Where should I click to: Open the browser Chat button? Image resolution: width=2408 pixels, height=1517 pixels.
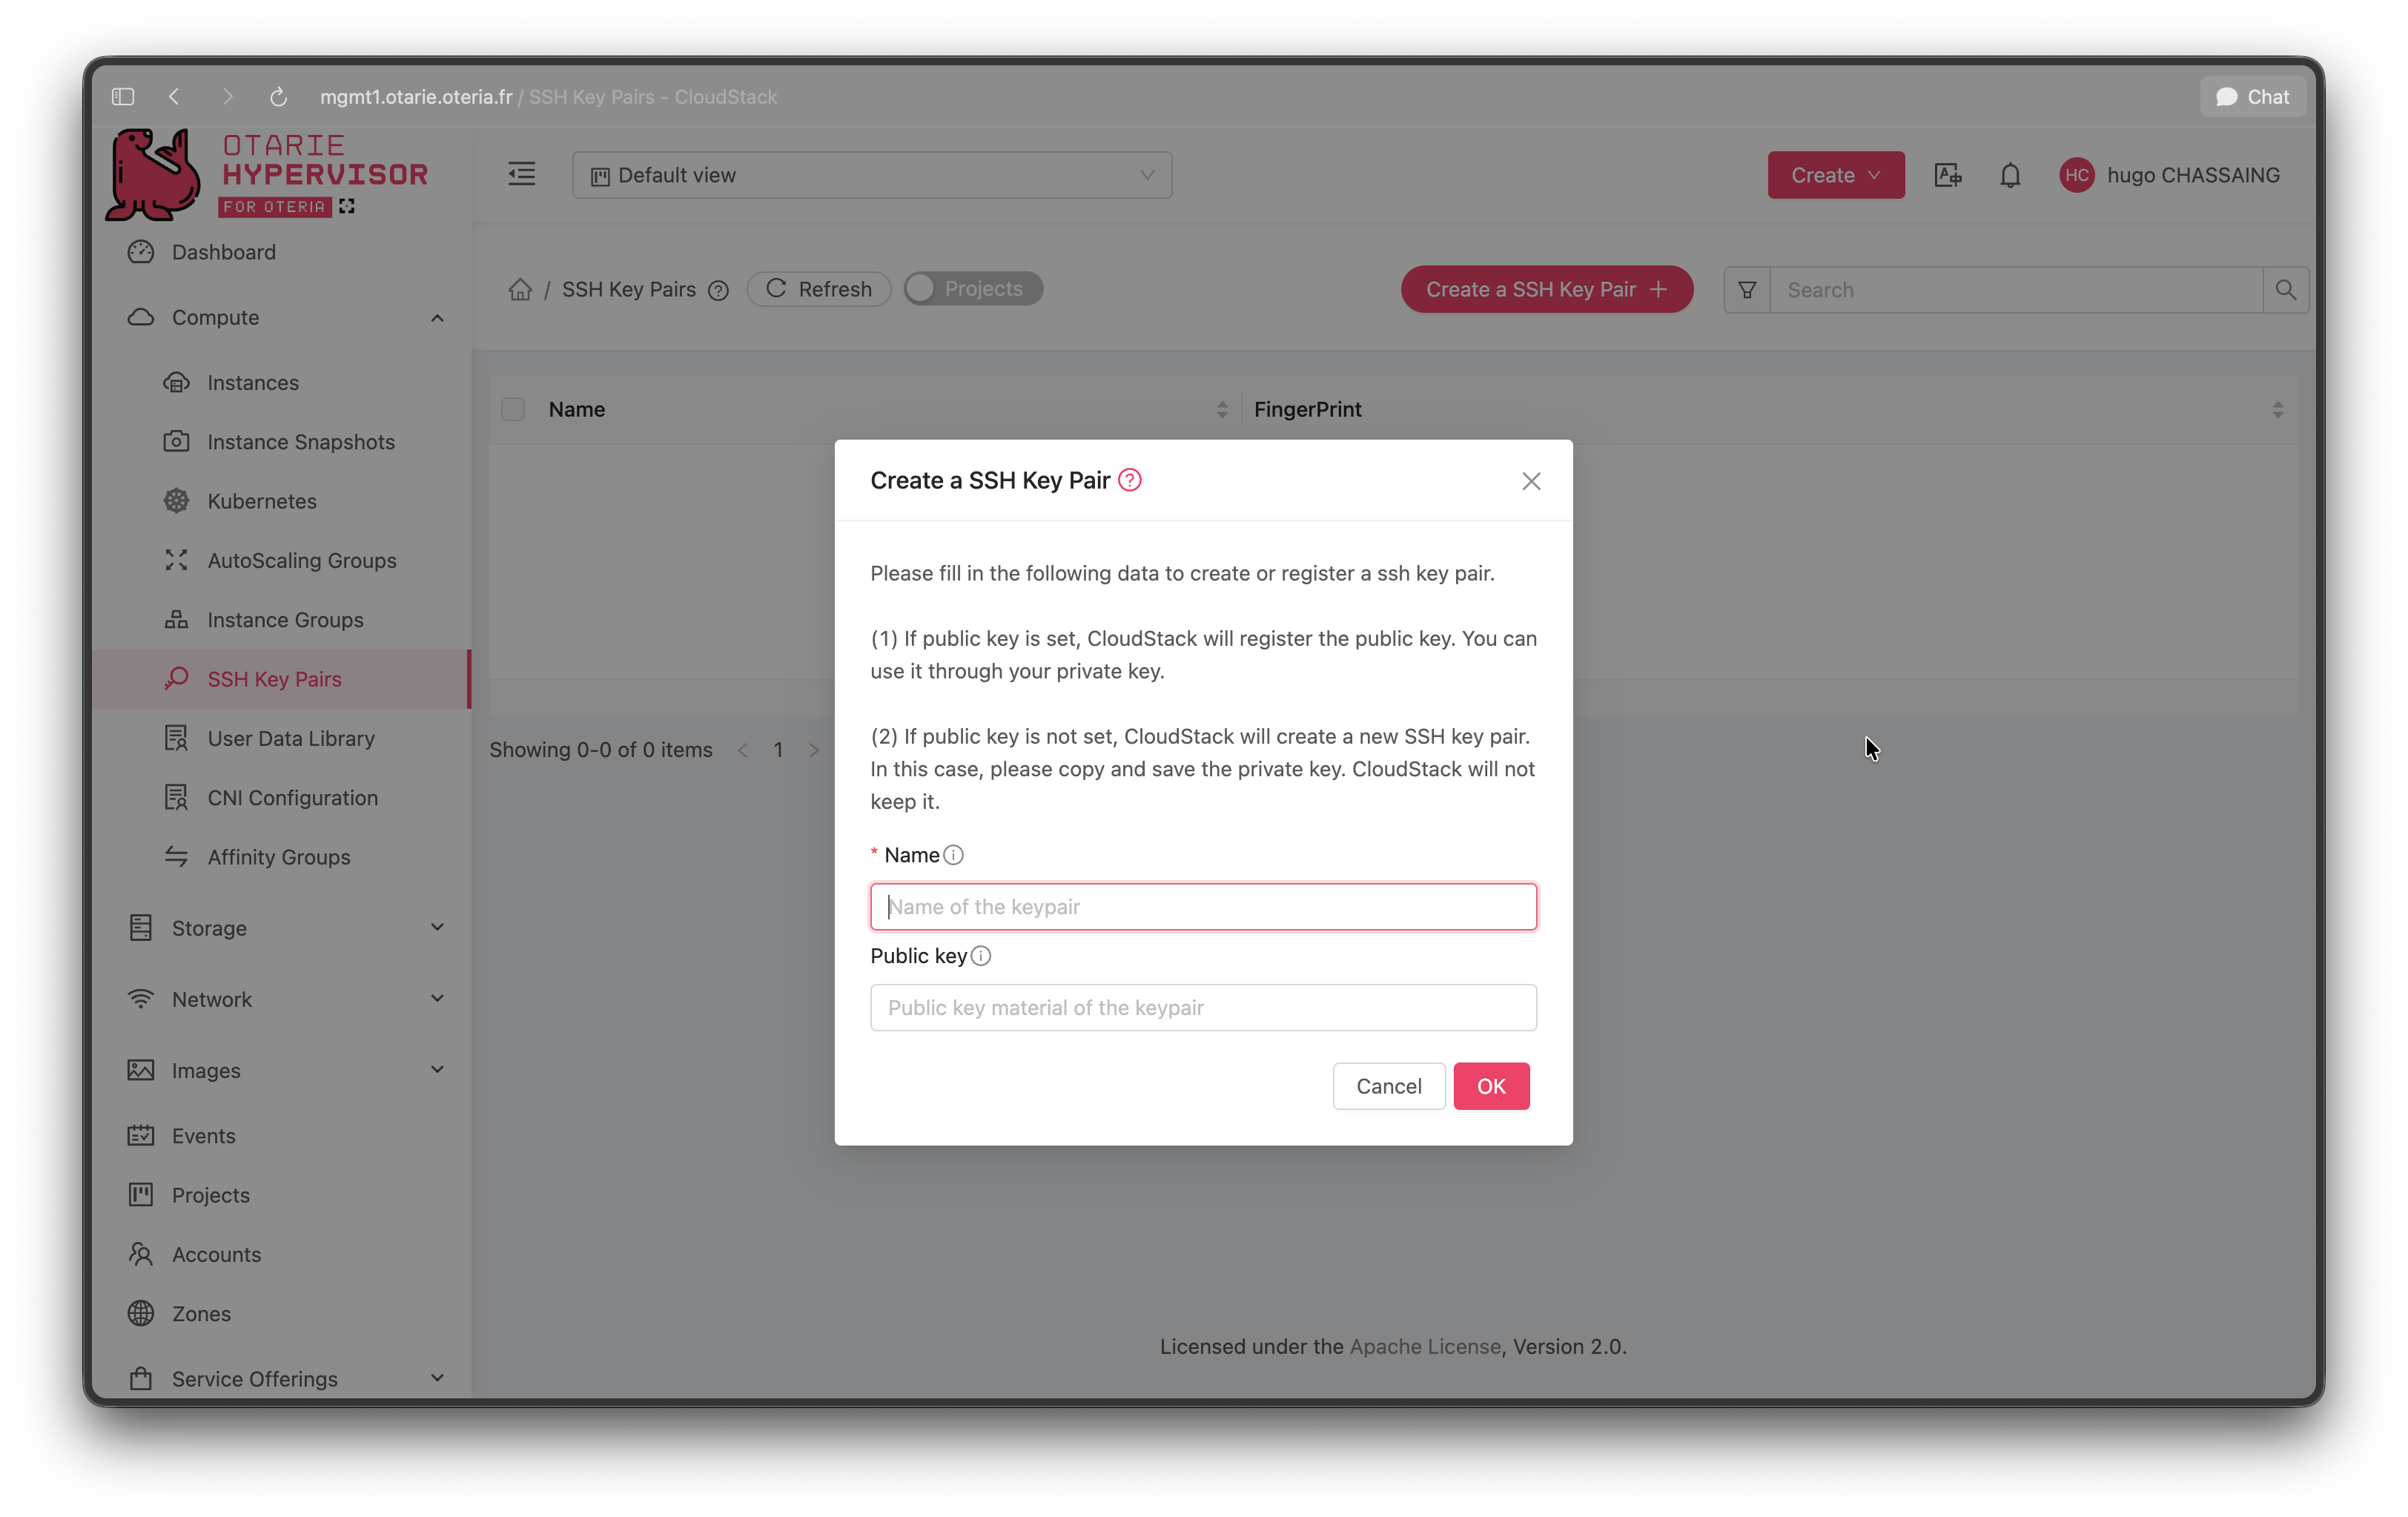click(x=2252, y=97)
